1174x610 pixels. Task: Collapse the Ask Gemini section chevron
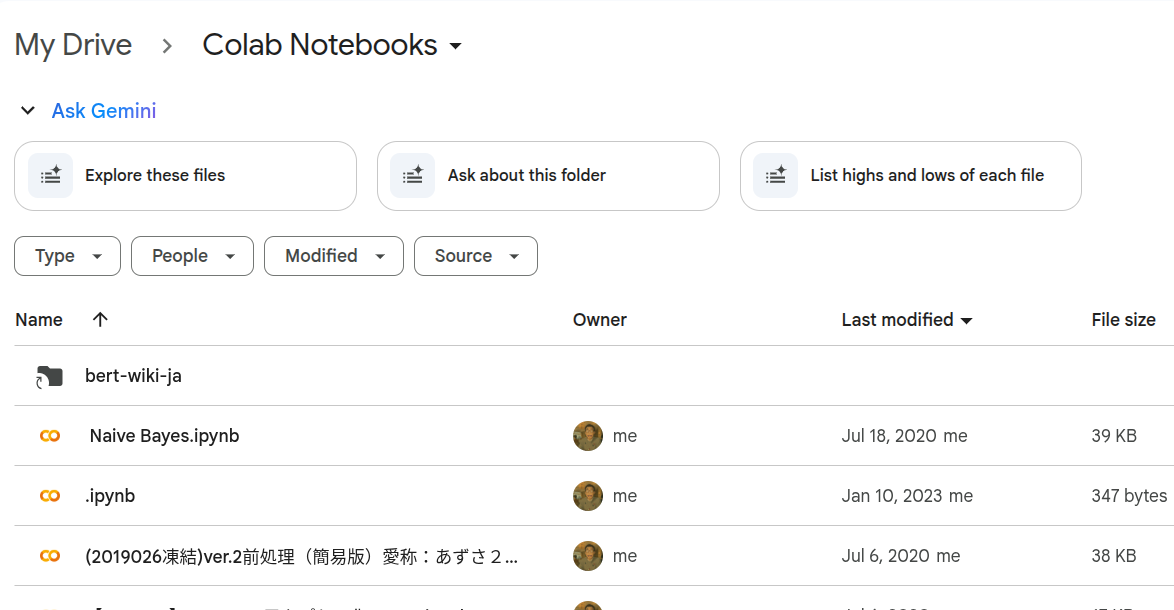(x=28, y=111)
